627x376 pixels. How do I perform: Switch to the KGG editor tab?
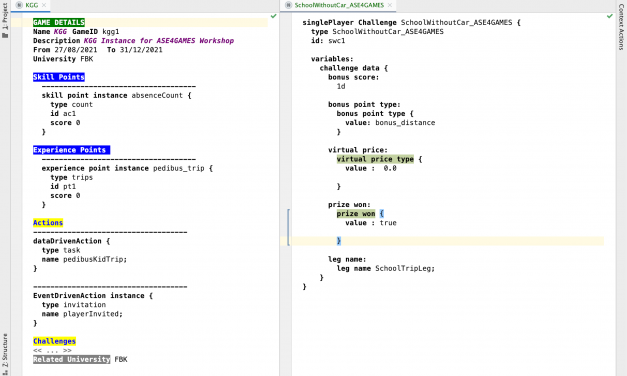click(31, 5)
